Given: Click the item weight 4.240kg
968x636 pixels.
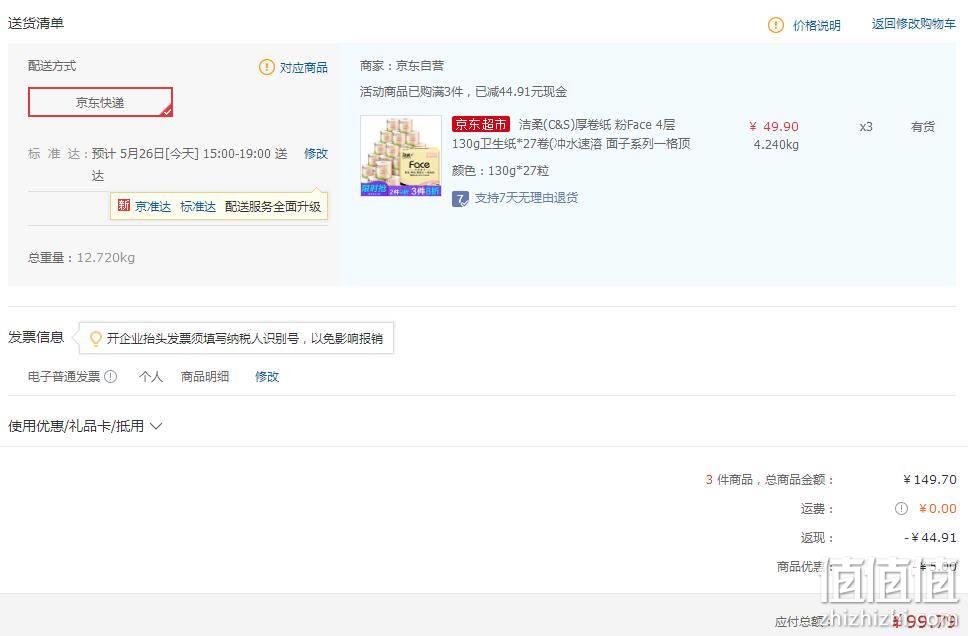Looking at the screenshot, I should [776, 145].
